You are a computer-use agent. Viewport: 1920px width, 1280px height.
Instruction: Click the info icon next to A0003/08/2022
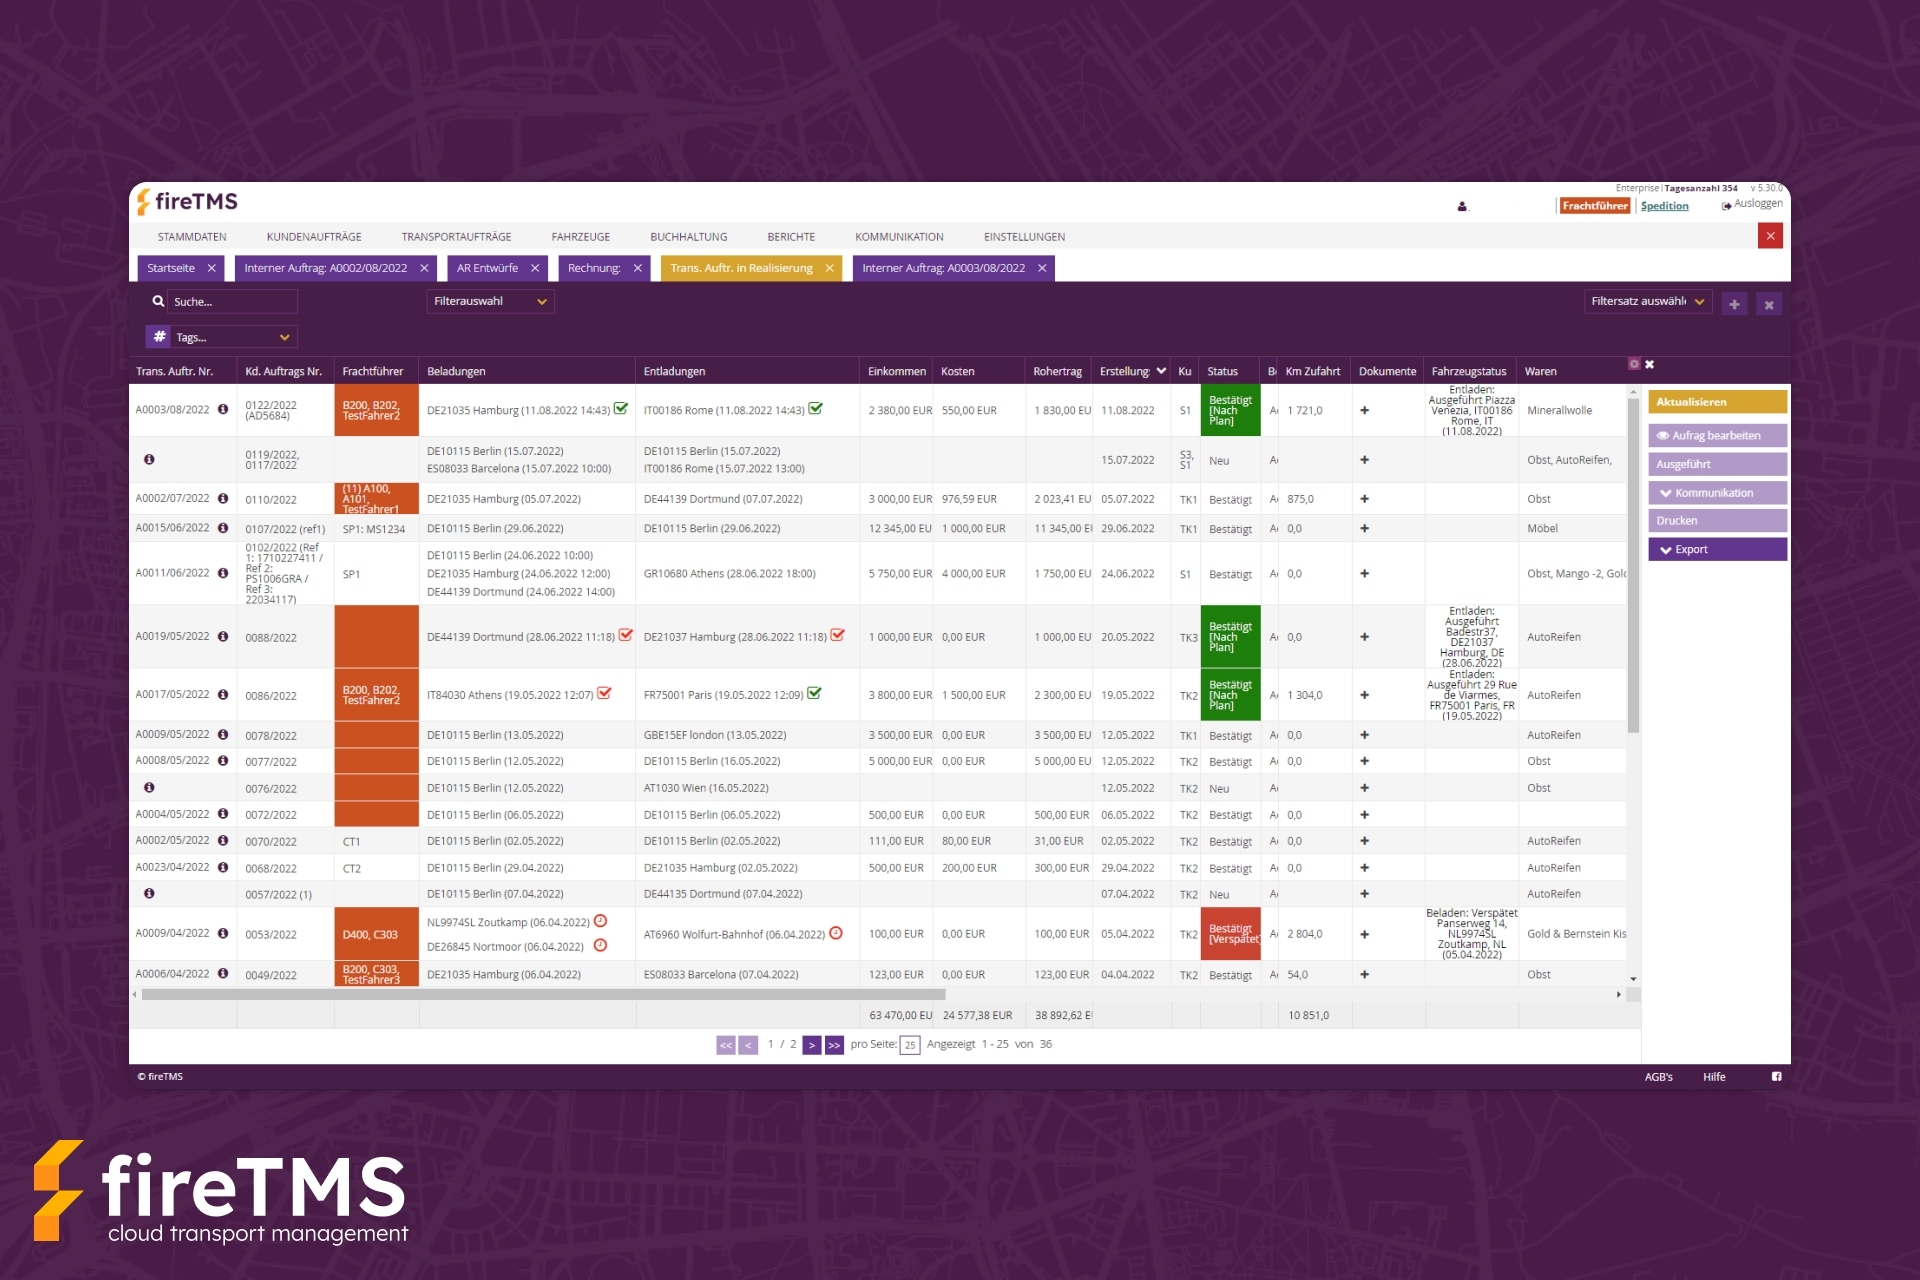coord(222,409)
